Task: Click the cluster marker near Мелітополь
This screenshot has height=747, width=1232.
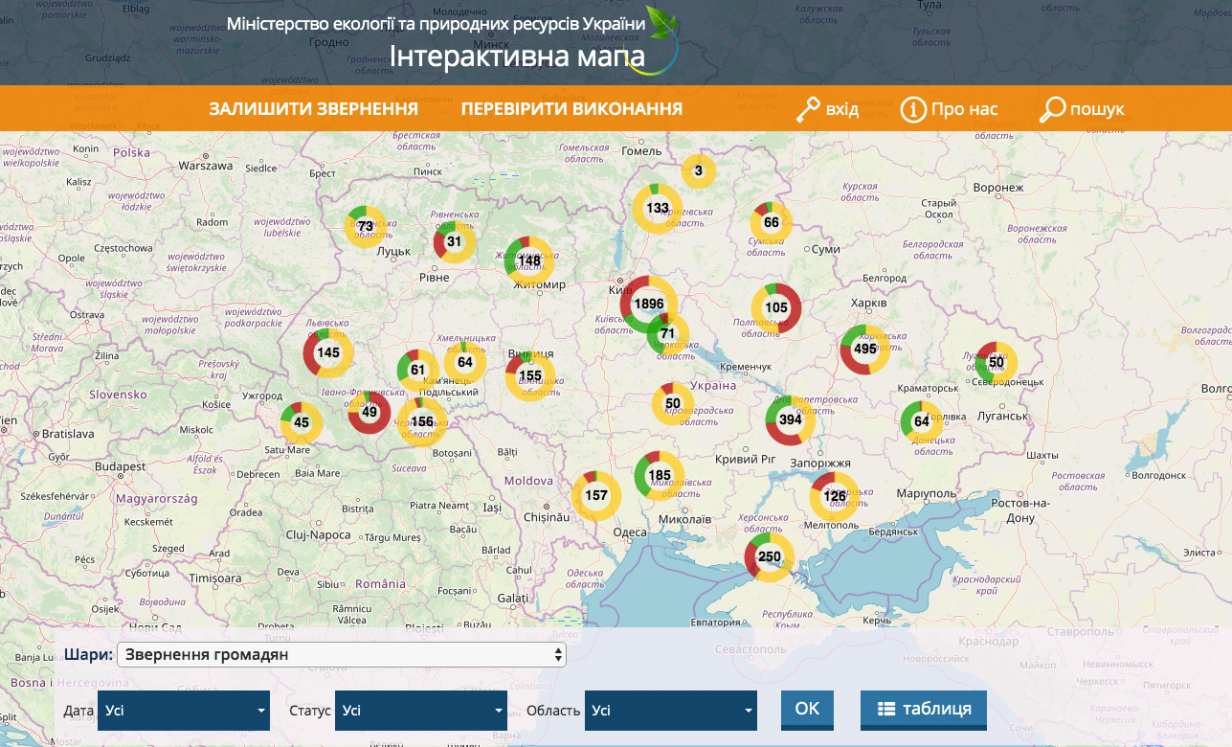Action: tap(834, 497)
